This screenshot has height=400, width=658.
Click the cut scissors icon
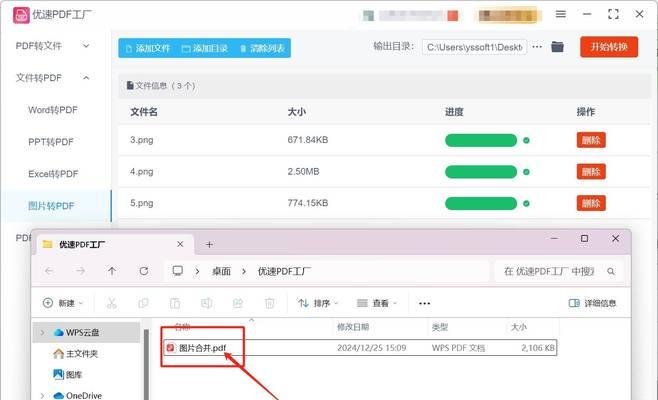coord(112,303)
